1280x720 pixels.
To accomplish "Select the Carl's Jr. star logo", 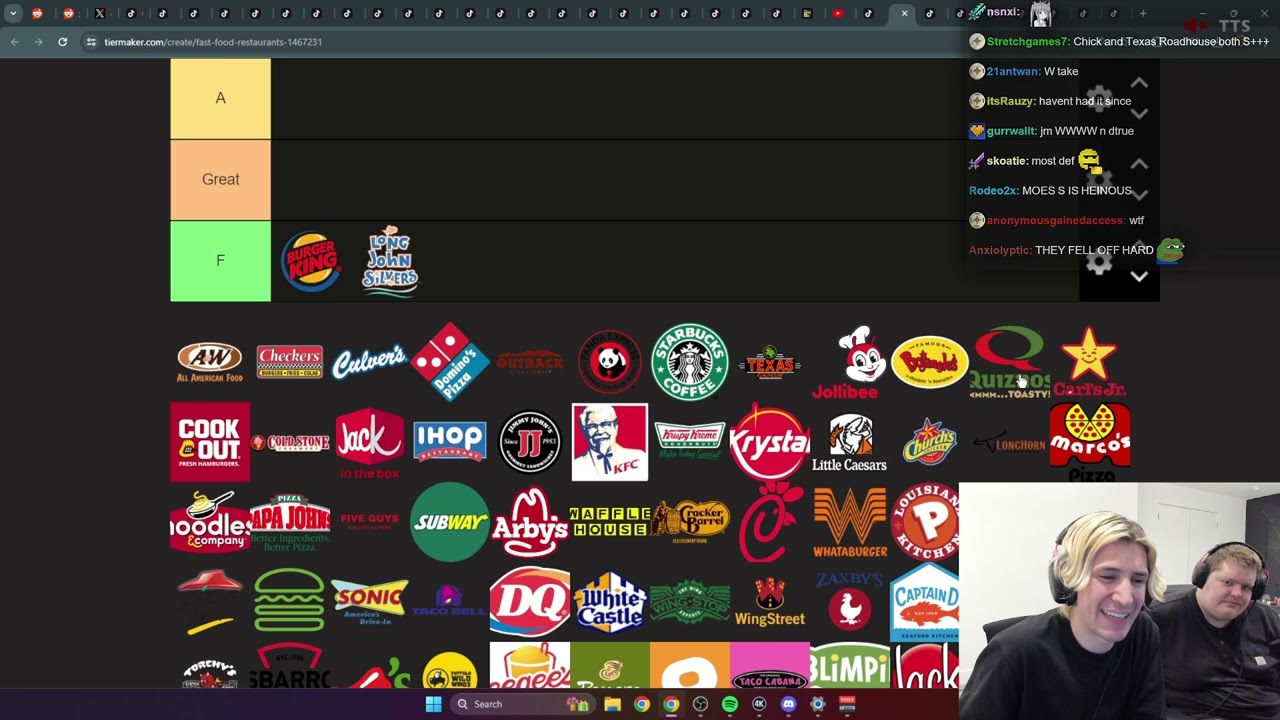I will click(1089, 362).
